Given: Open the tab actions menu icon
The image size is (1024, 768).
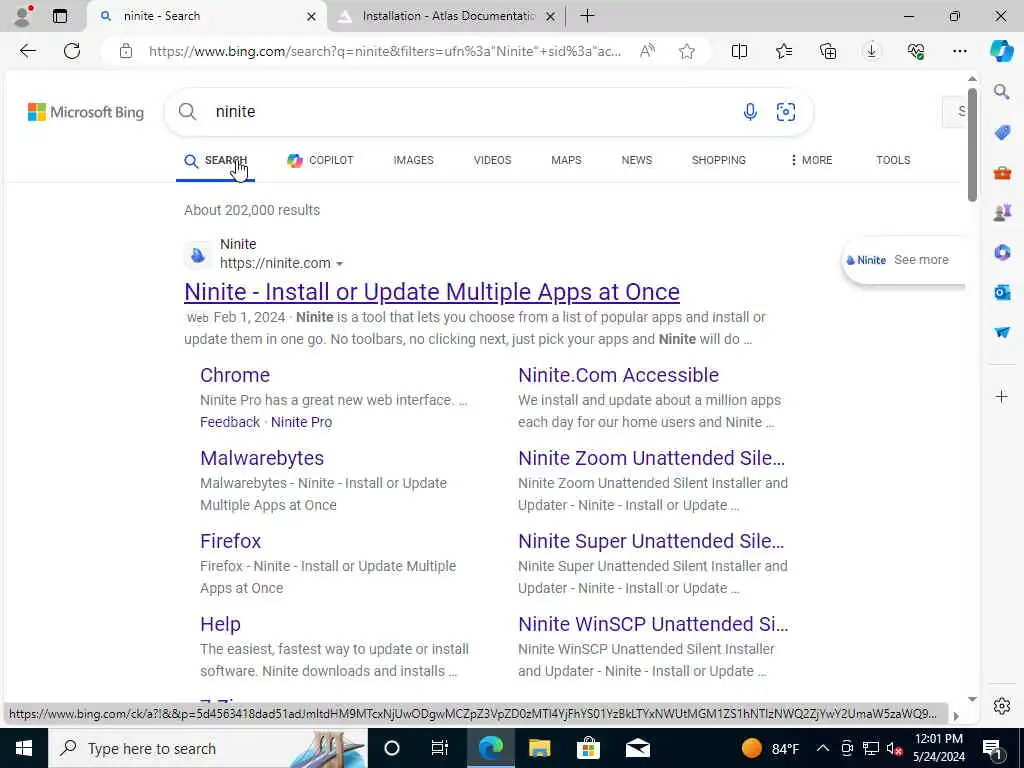Looking at the screenshot, I should pos(60,16).
